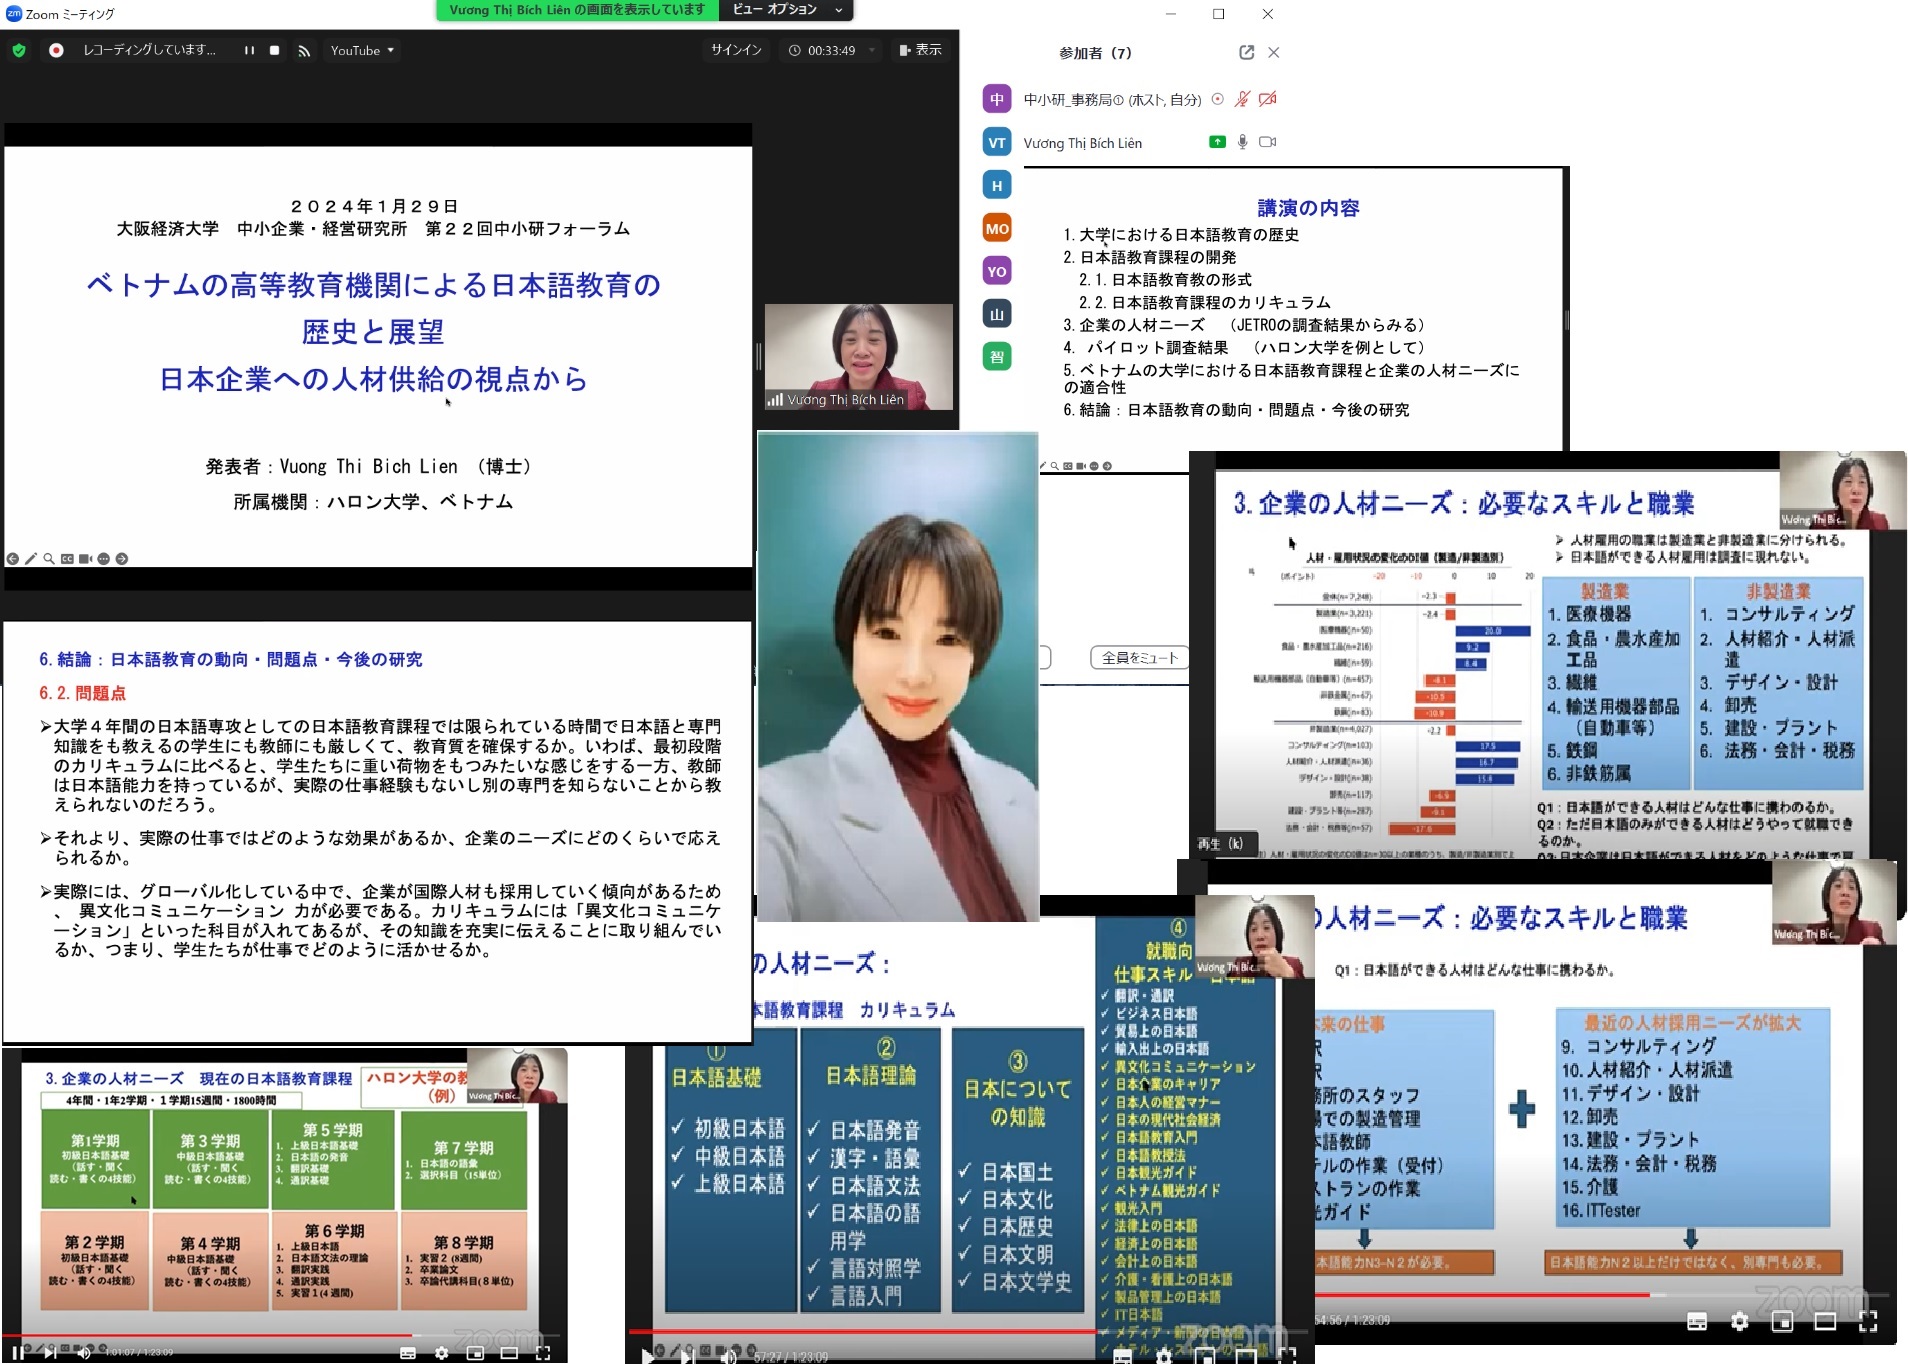The image size is (1908, 1364).
Task: Mute volume in bottom-left video player
Action: (84, 1352)
